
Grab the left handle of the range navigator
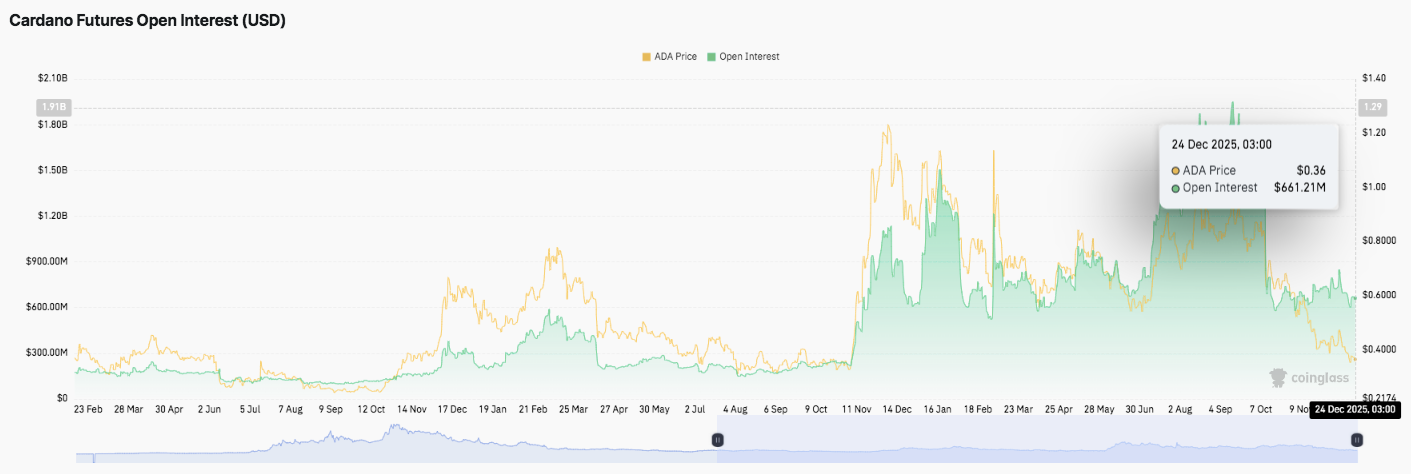click(x=717, y=440)
